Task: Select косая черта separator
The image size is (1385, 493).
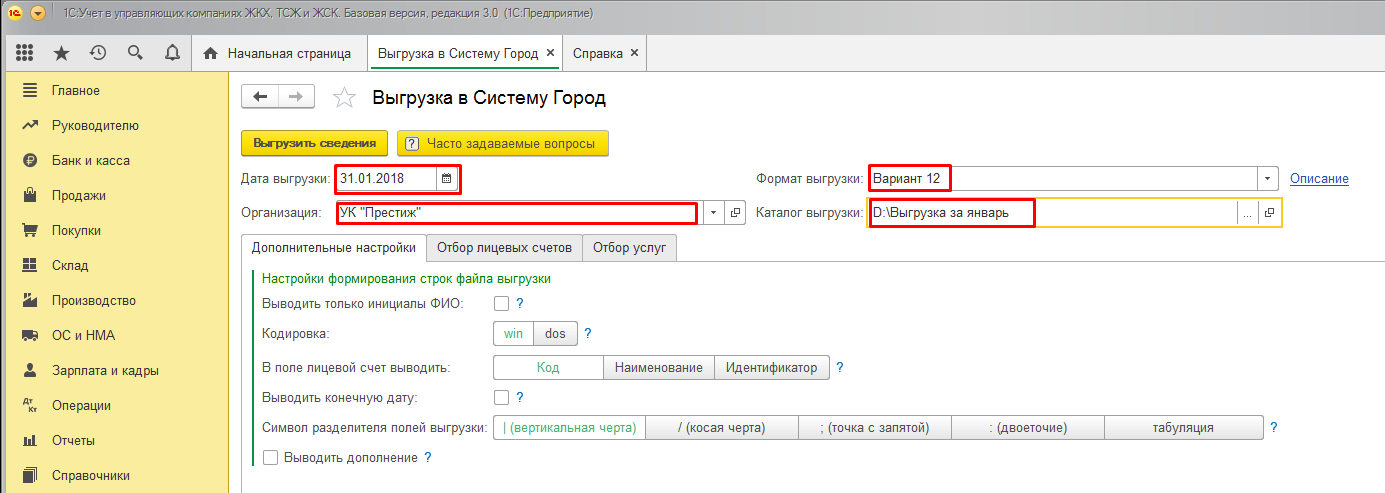Action: click(x=722, y=428)
